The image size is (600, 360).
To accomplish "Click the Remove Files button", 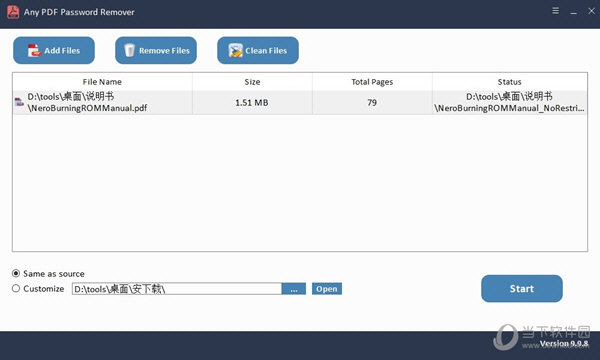I will (x=156, y=50).
